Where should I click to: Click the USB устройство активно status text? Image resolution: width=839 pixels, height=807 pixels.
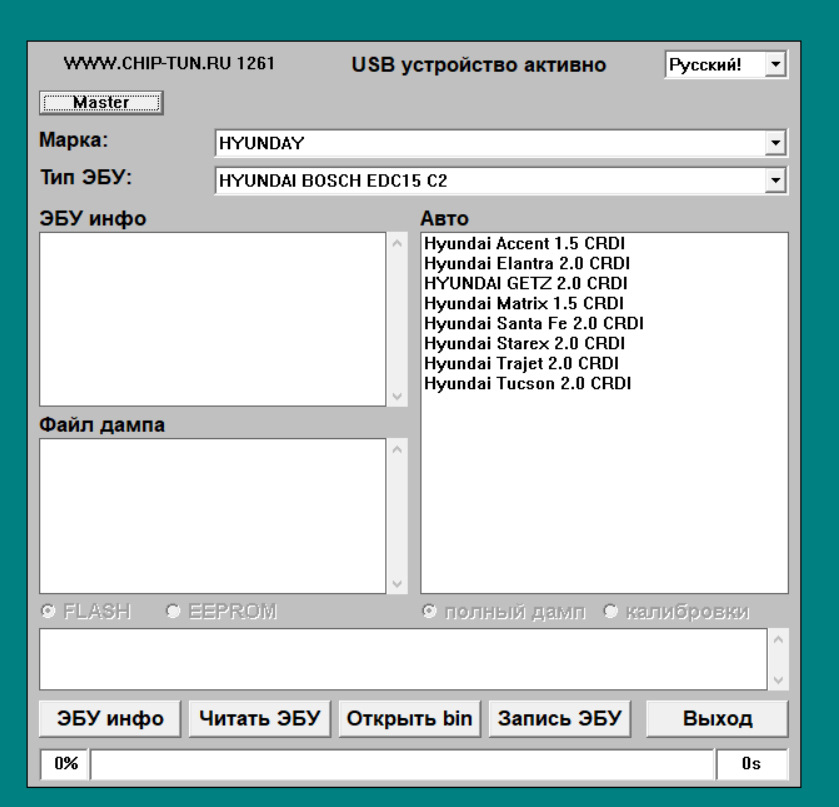click(478, 65)
